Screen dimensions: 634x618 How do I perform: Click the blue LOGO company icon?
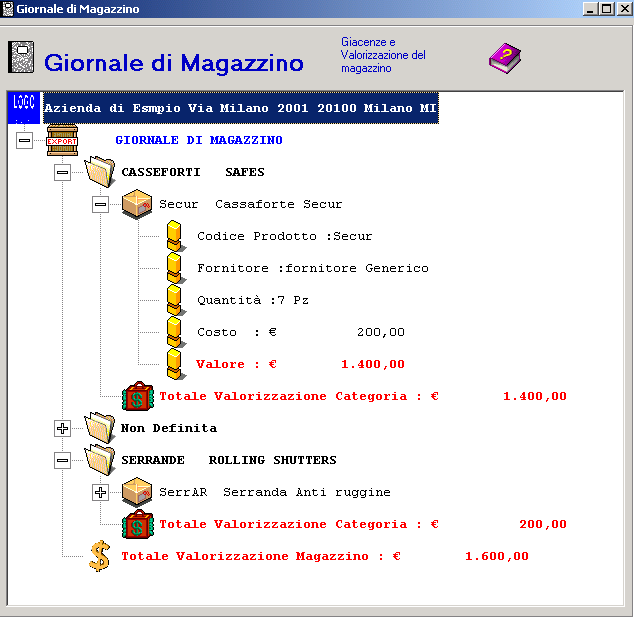24,108
